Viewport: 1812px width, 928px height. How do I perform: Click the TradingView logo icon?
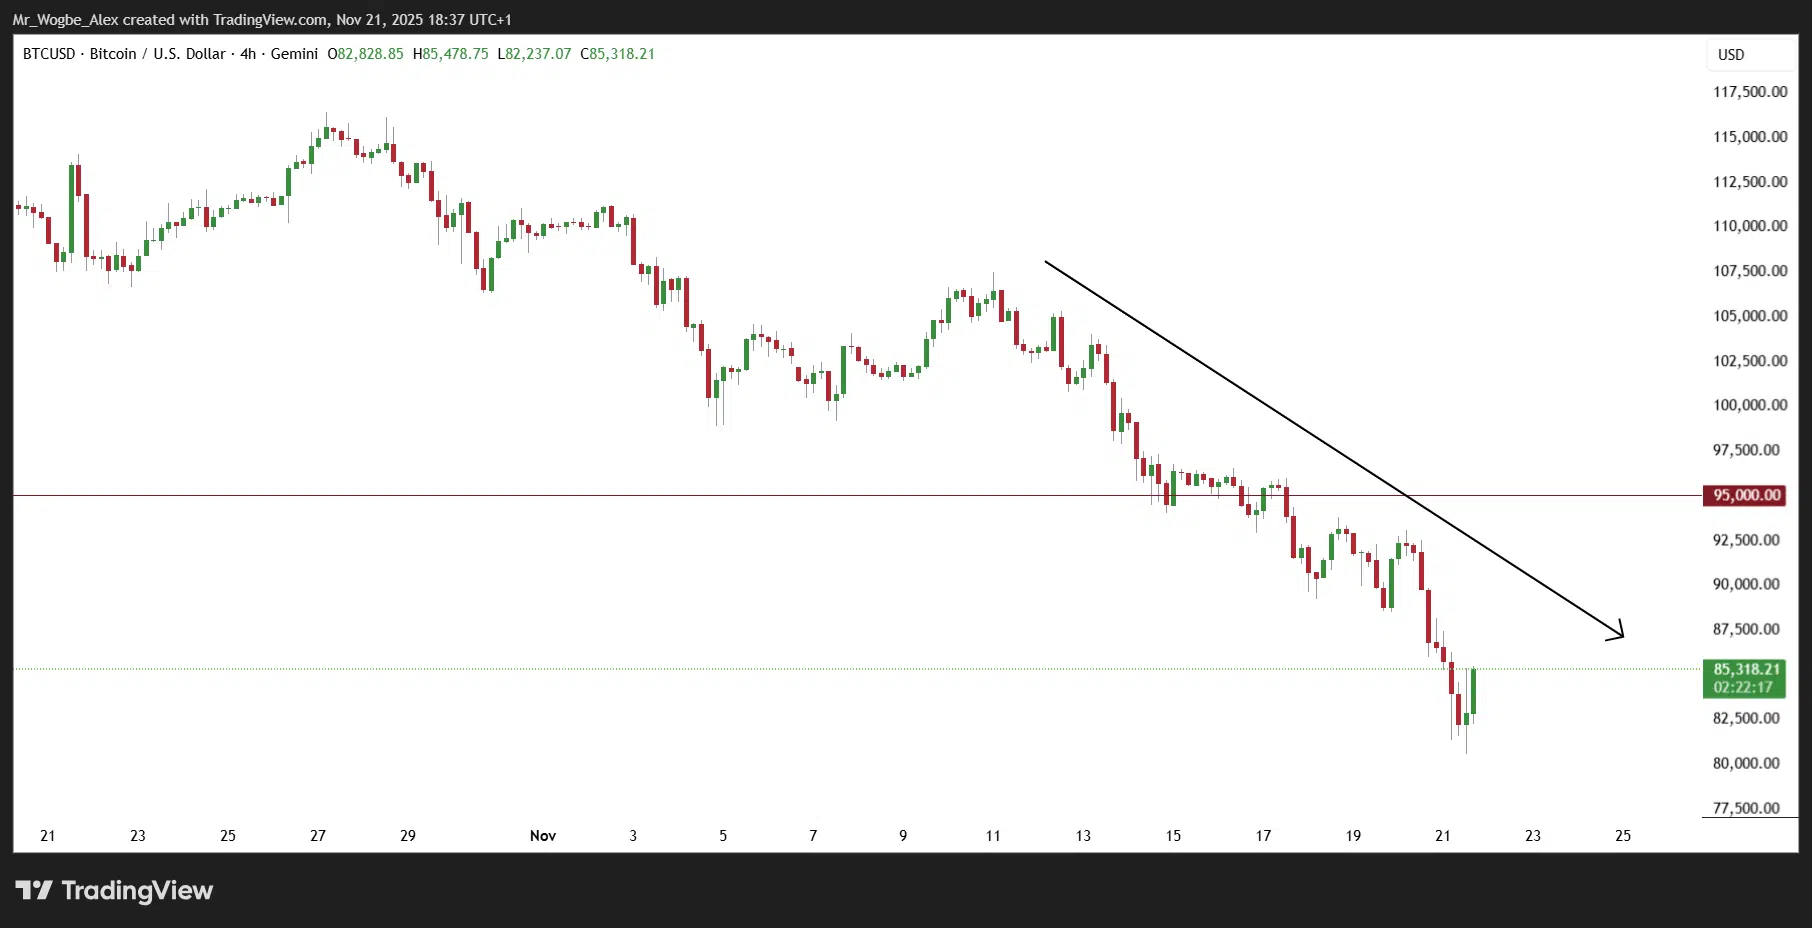point(34,890)
